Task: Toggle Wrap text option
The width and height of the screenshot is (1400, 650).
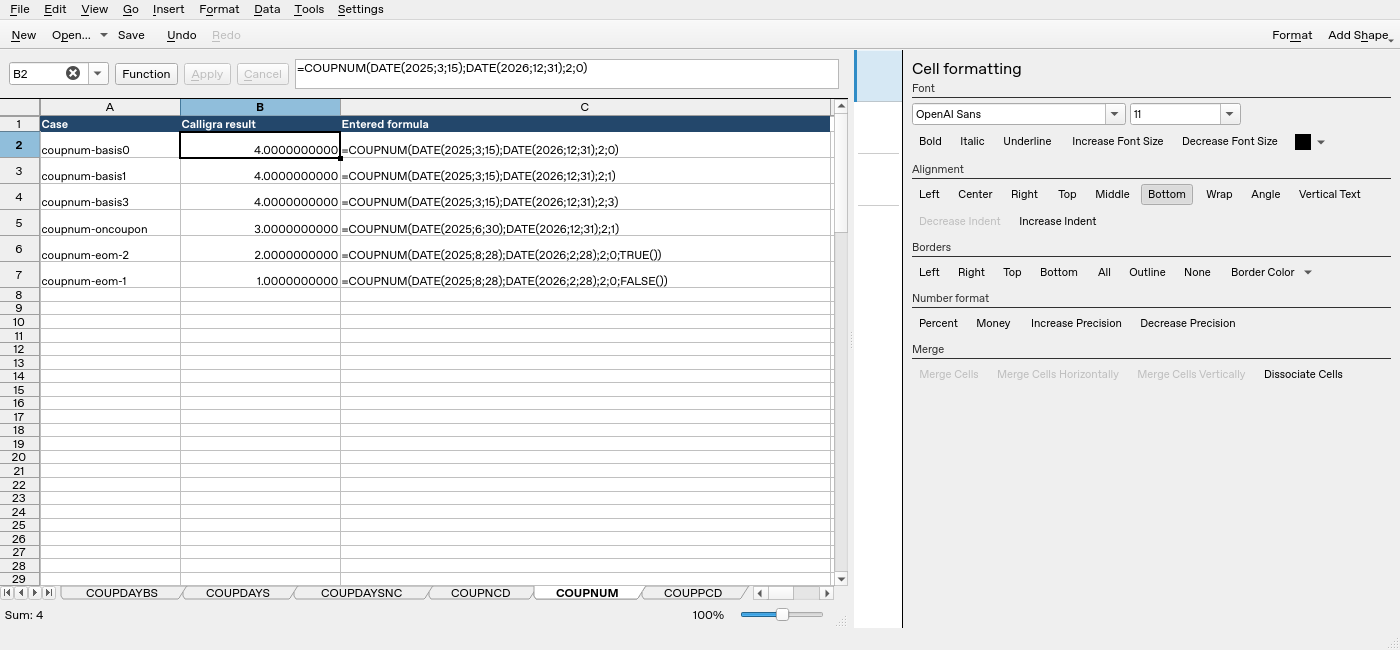Action: [1219, 194]
